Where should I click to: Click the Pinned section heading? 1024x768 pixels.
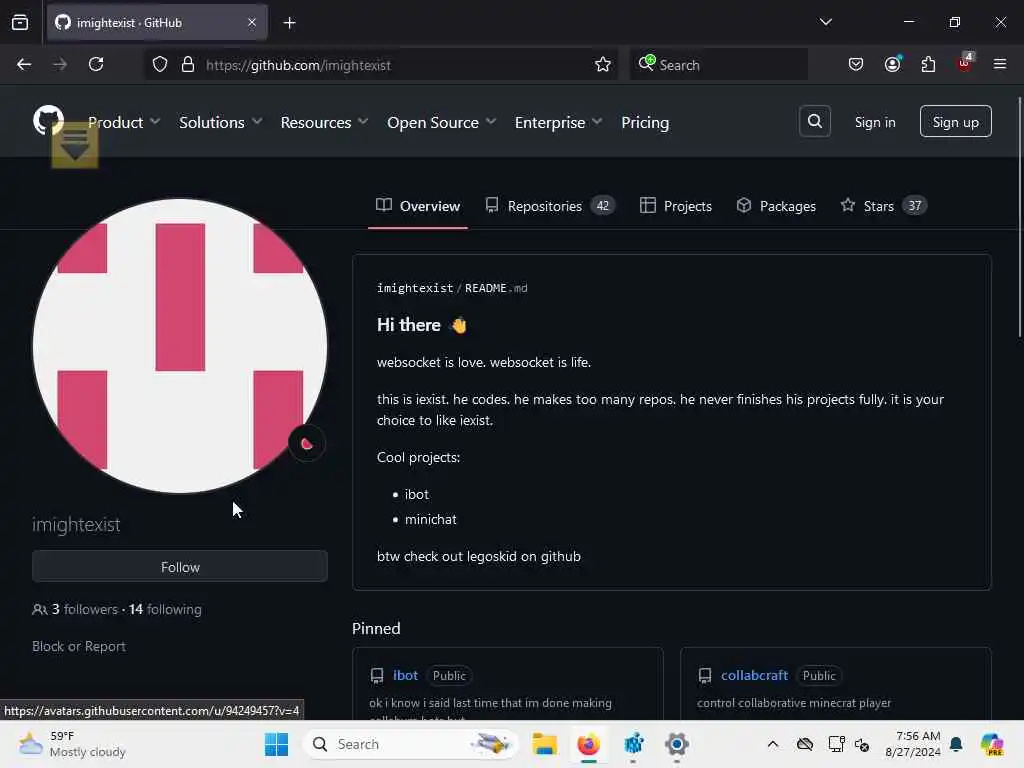376,628
